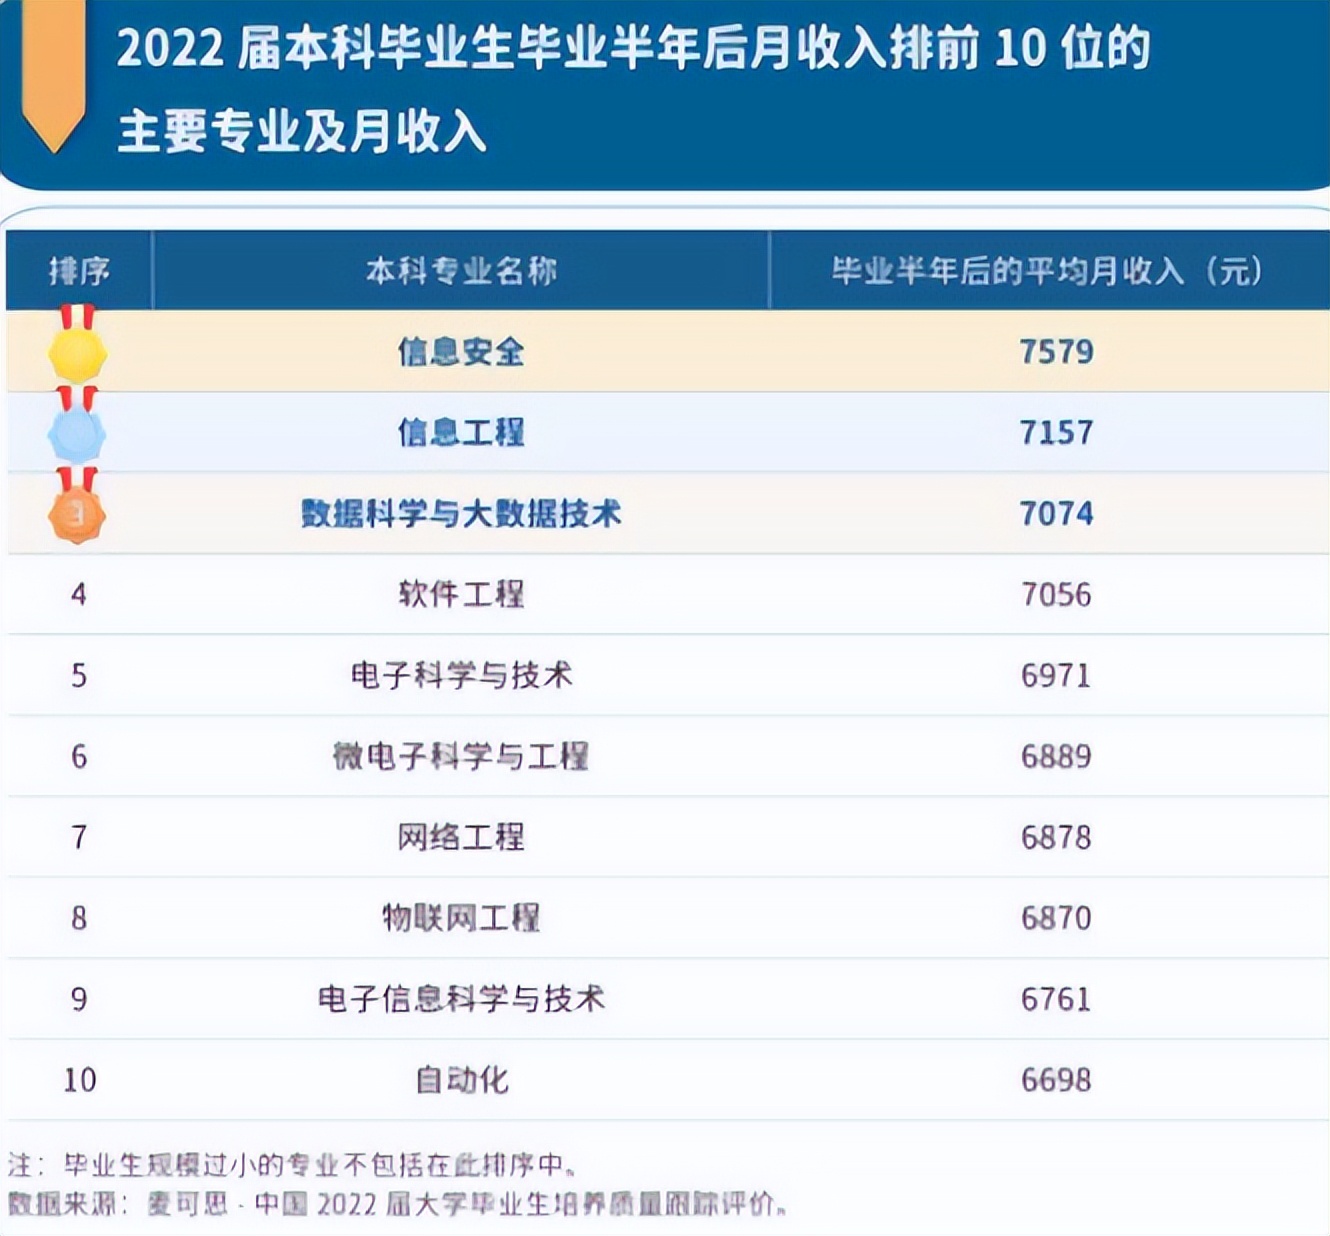
Task: Select the highlighted yellow first-place row
Action: click(x=660, y=351)
